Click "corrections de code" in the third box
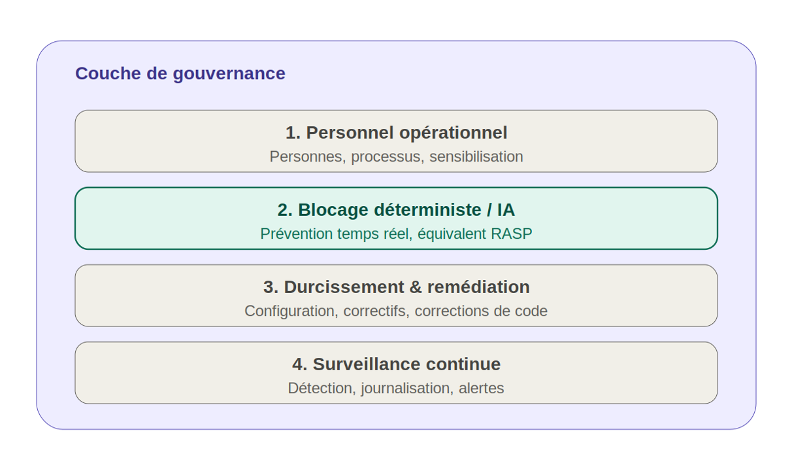The image size is (792, 472). point(481,311)
